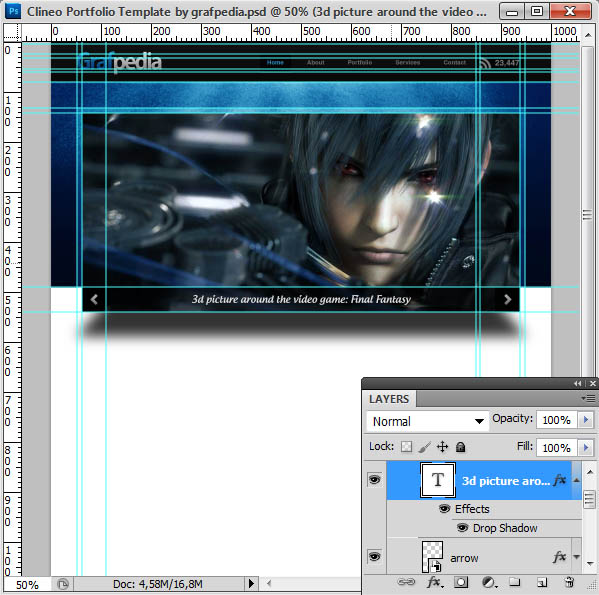Open the Normal blend mode dropdown
599x595 pixels.
427,421
